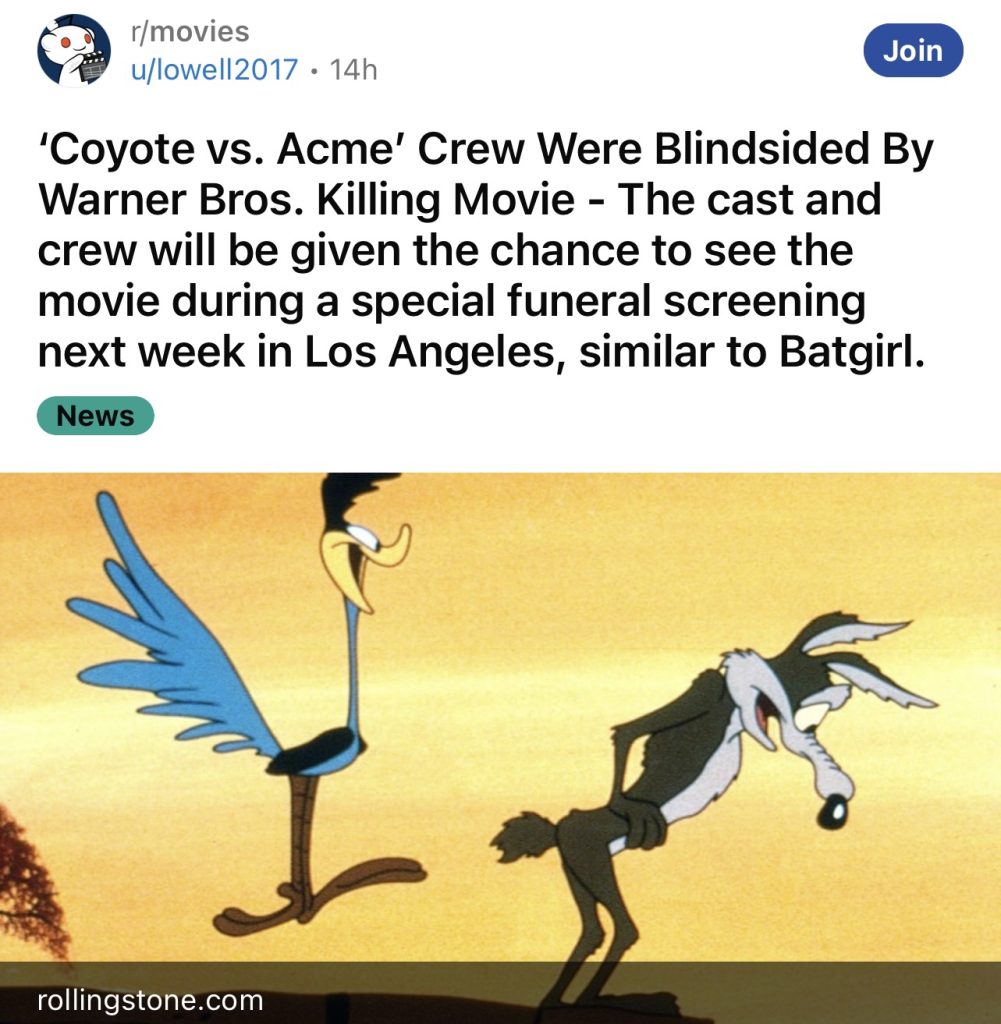
Task: Join the r/movies community
Action: pyautogui.click(x=913, y=50)
